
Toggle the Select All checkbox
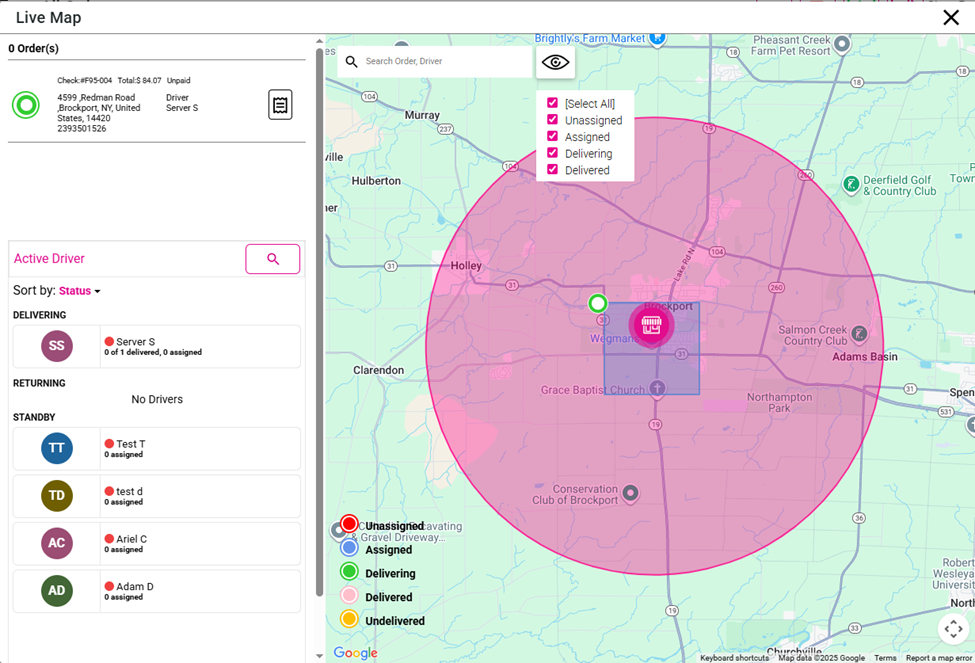[552, 103]
